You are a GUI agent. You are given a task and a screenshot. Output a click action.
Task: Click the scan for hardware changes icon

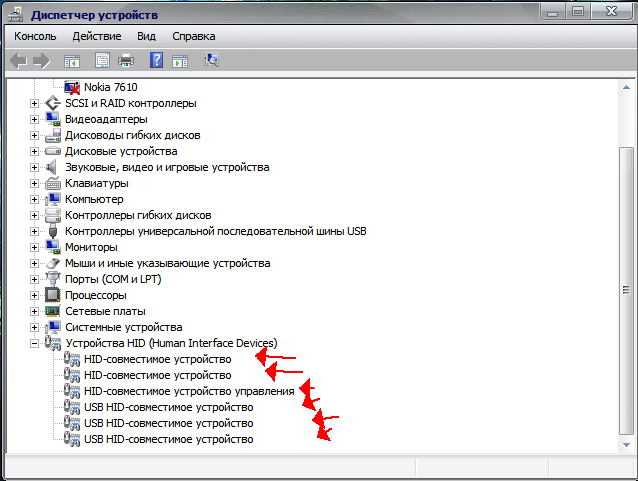coord(211,60)
